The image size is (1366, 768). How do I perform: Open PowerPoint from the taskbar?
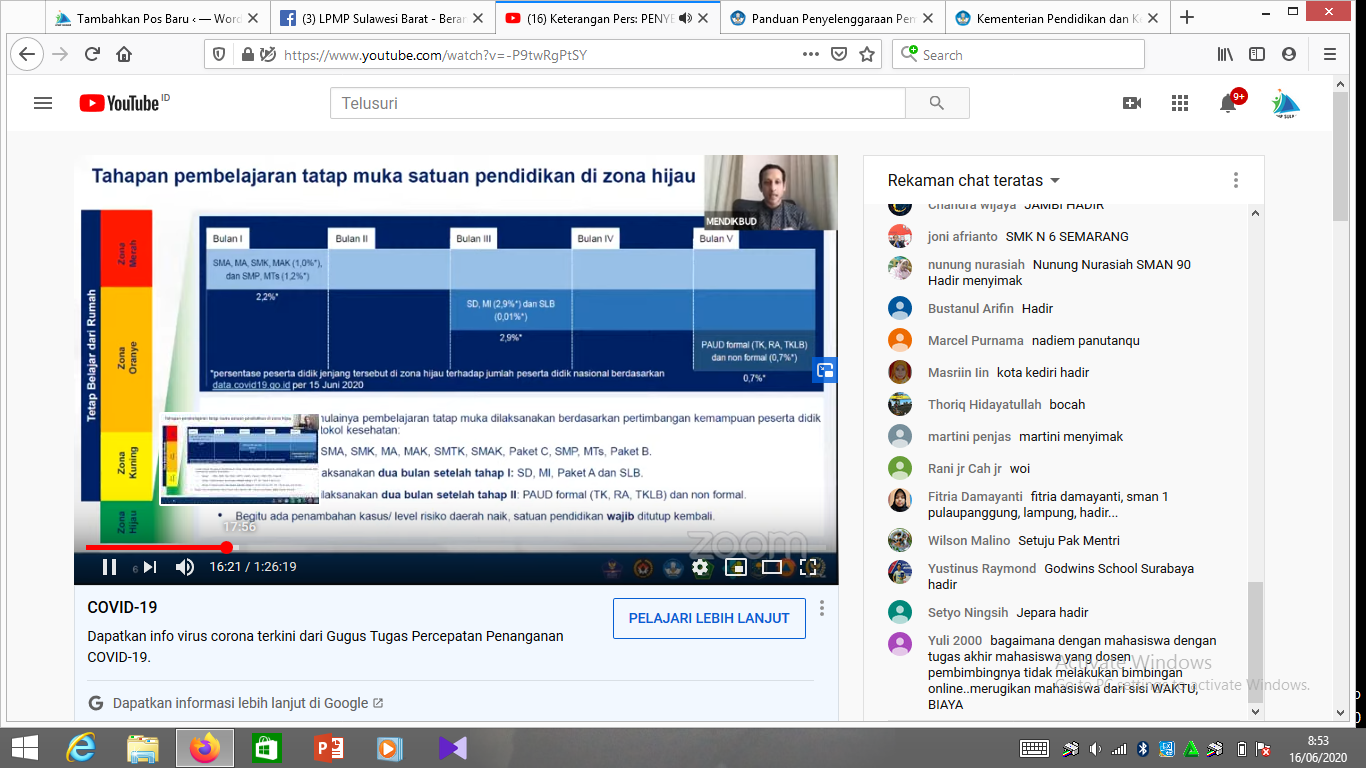click(329, 748)
